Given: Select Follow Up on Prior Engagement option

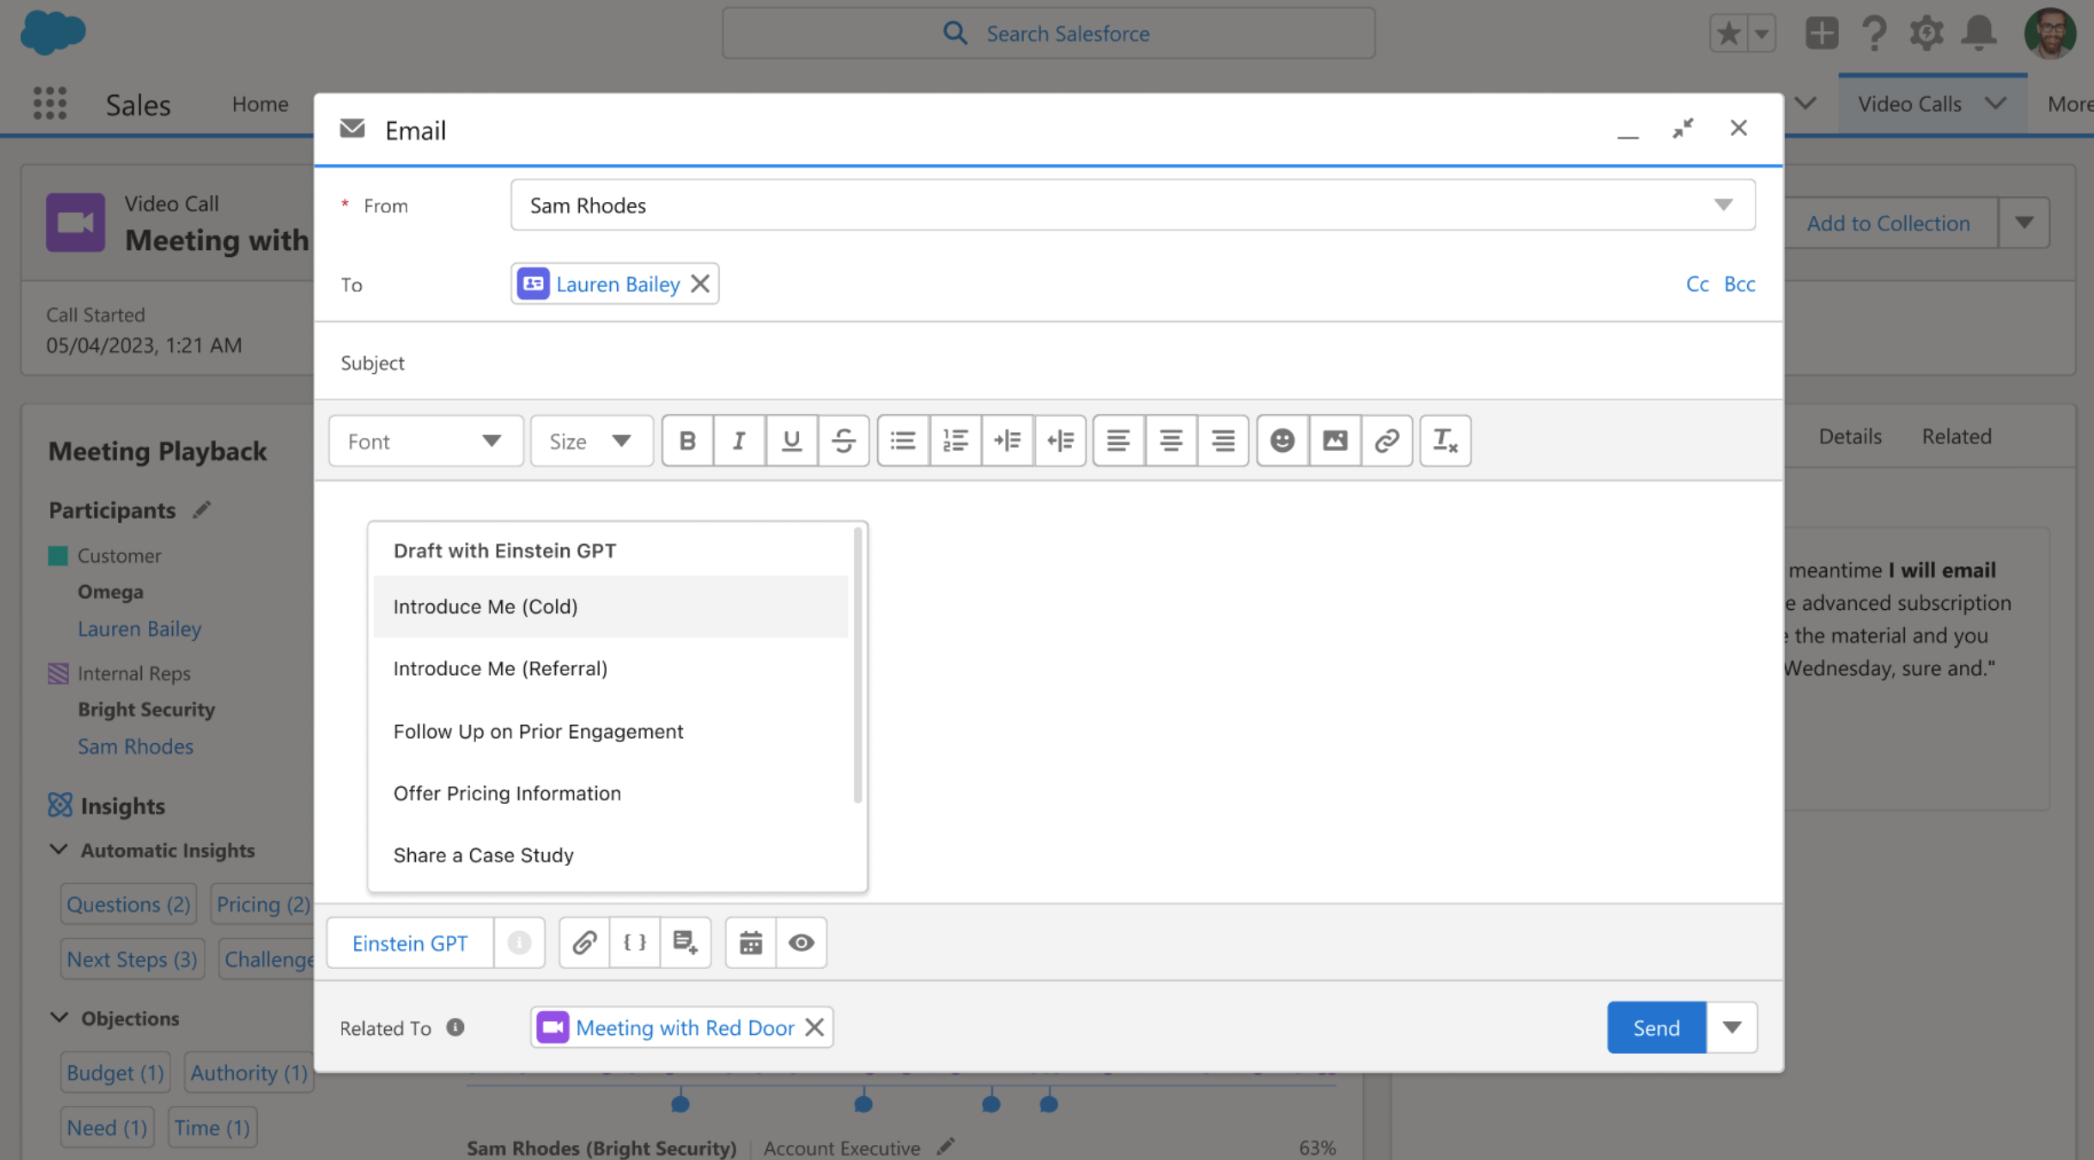Looking at the screenshot, I should click(538, 730).
